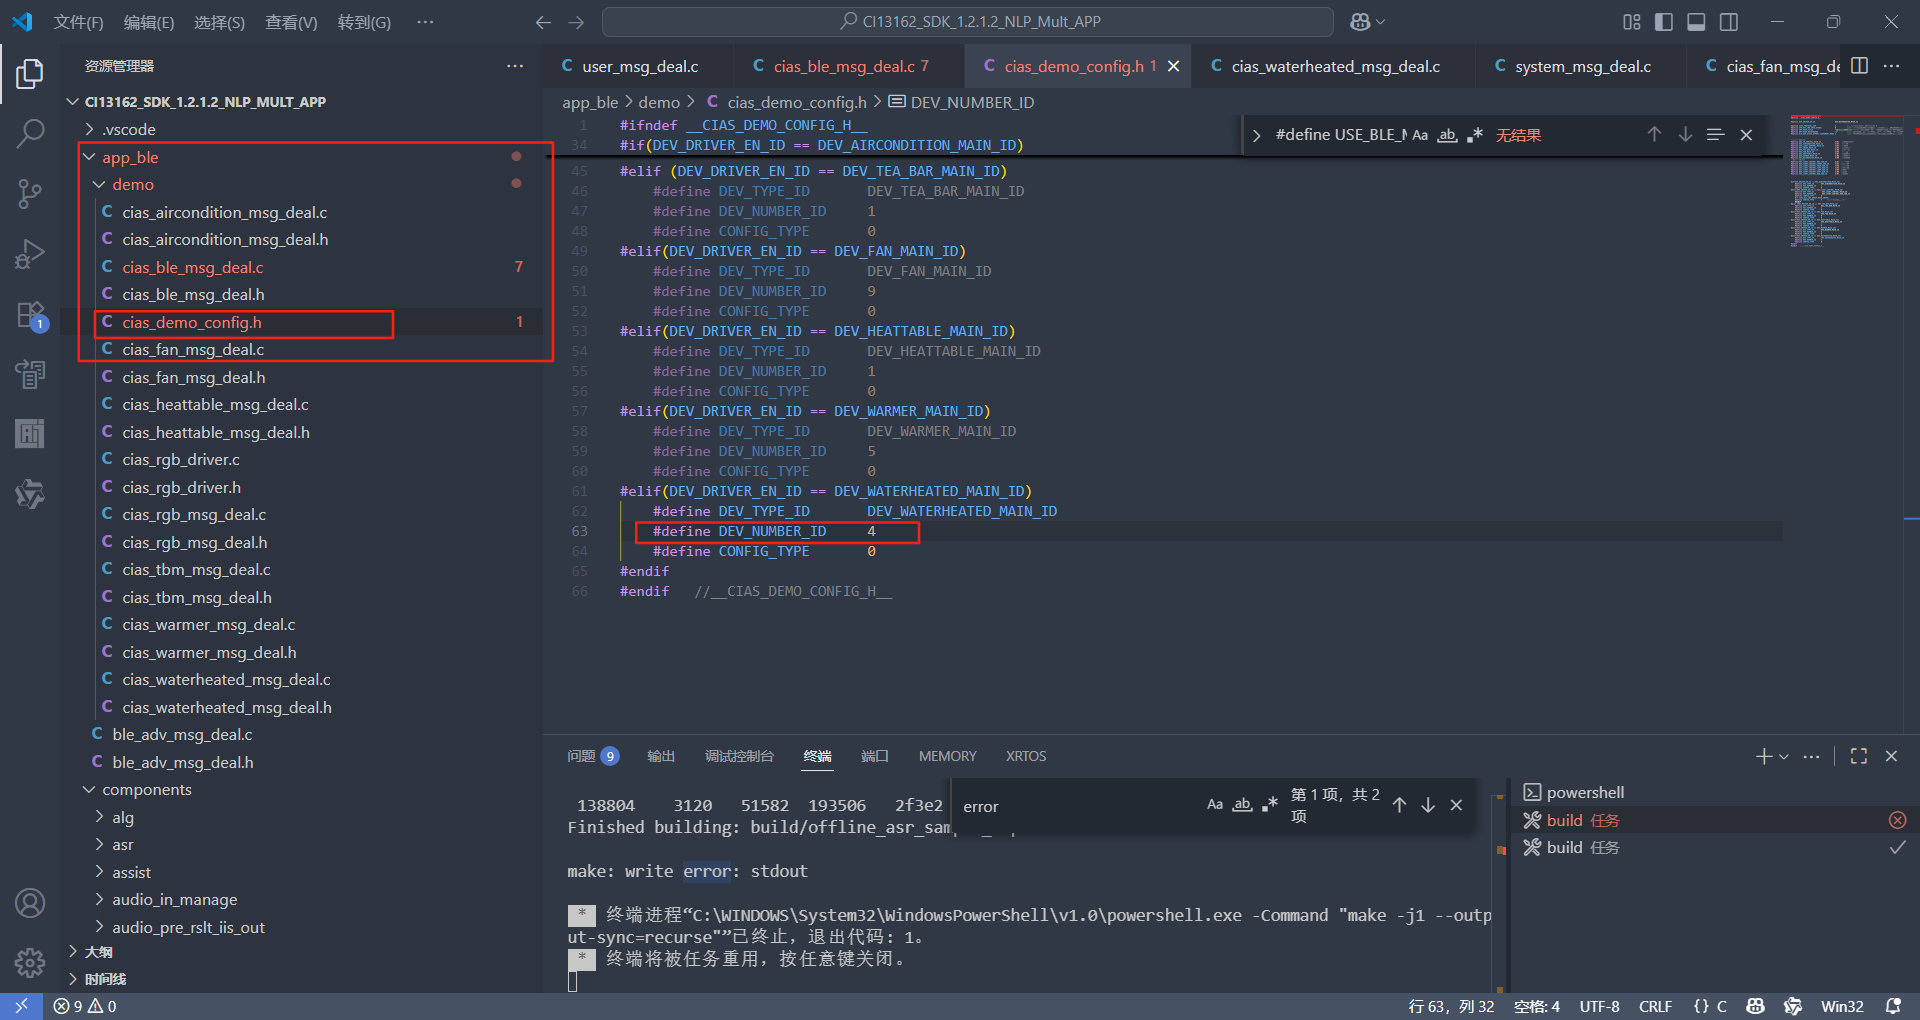
Task: Maximize the terminal panel size
Action: 1858,756
